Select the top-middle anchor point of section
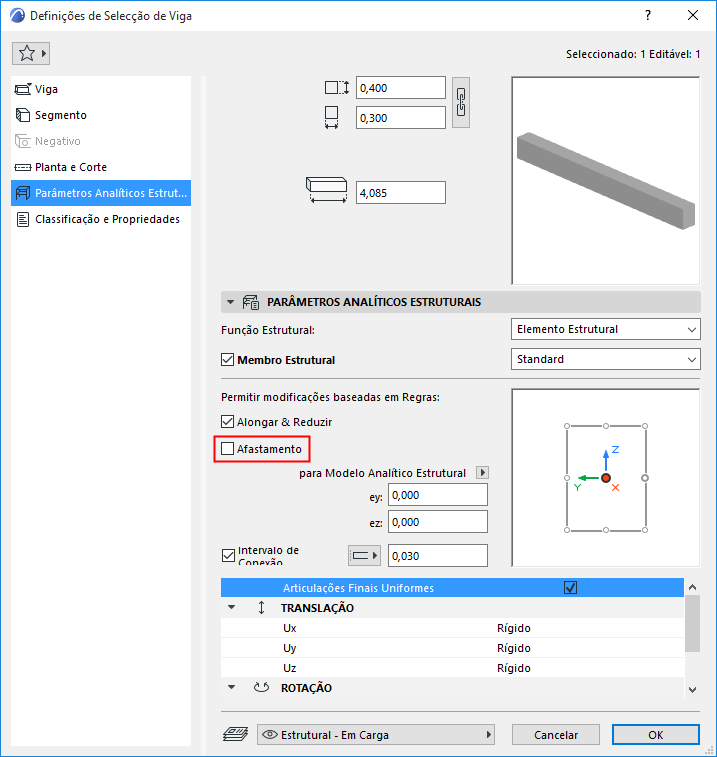The width and height of the screenshot is (717, 757). 605,426
